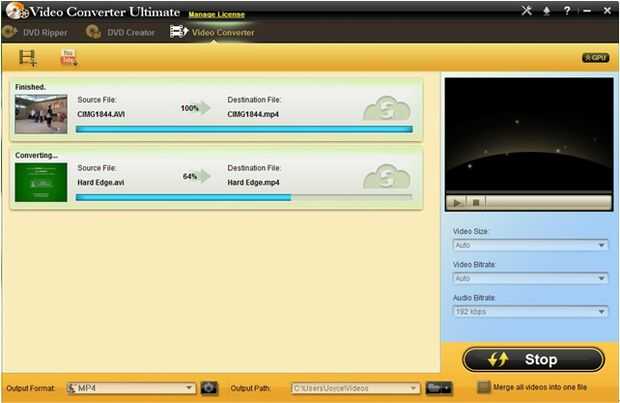Click the download update icon in title bar

(547, 11)
